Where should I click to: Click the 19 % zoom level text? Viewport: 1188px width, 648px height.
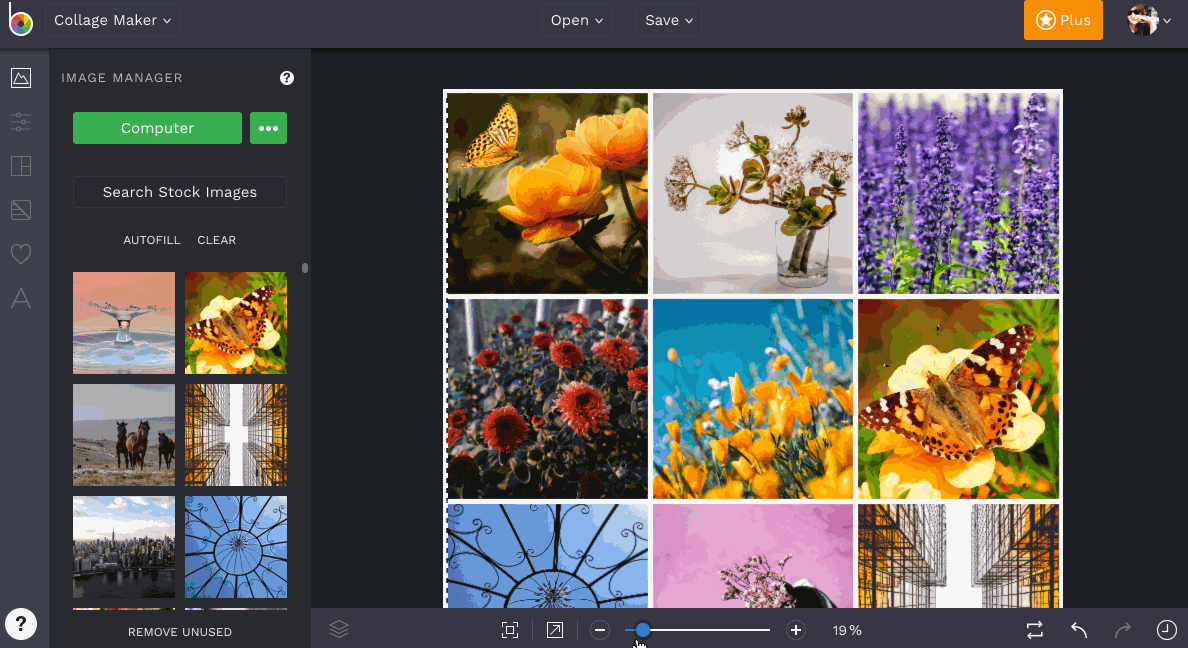tap(847, 631)
